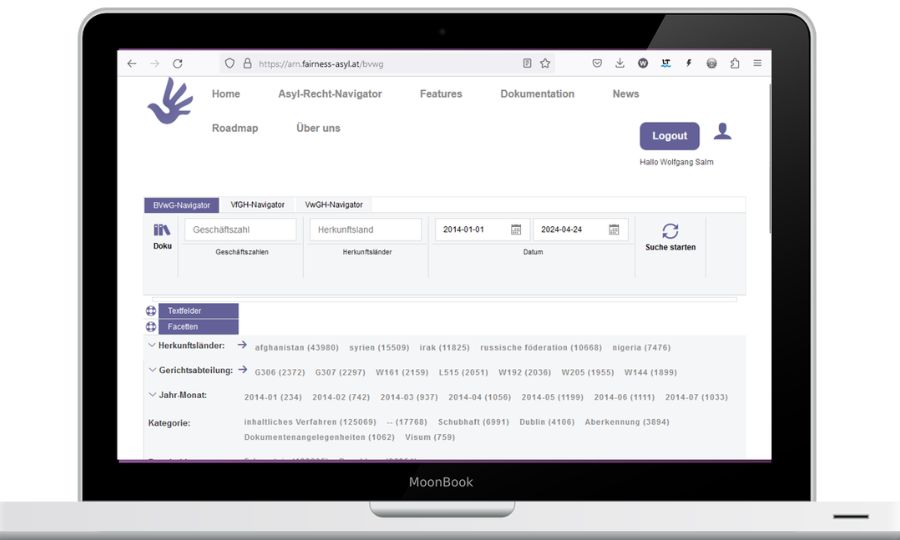Screen dimensions: 900x540
Task: Open the Pocket save icon
Action: (x=597, y=63)
